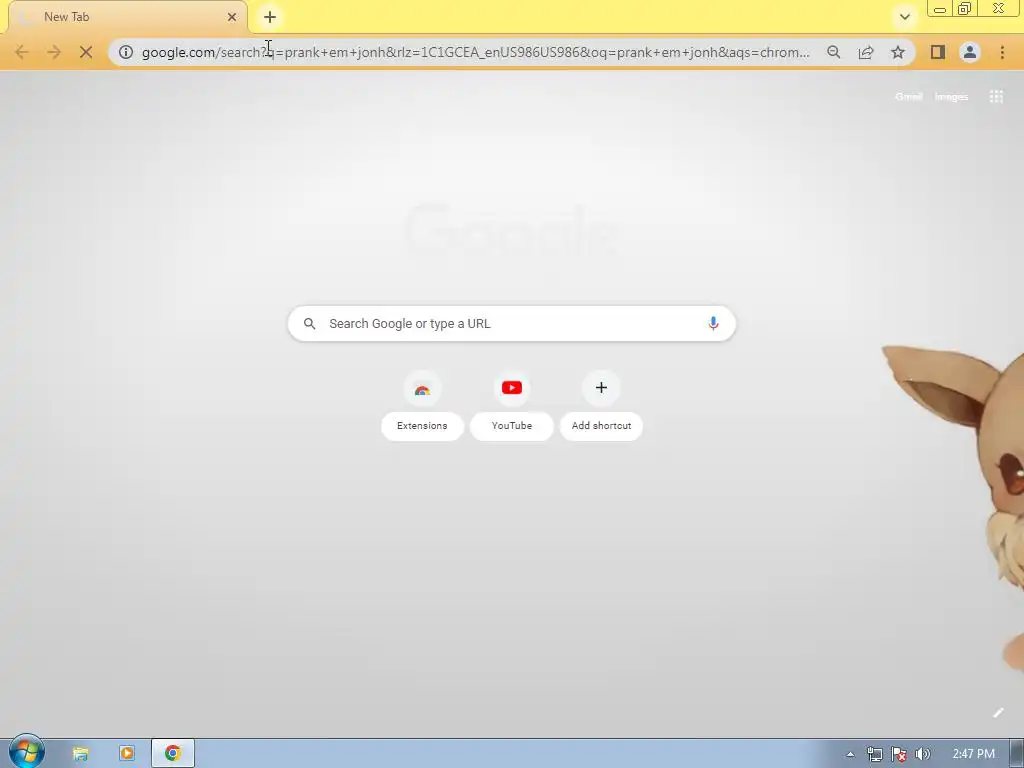
Task: Stop loading the page
Action: coord(86,52)
